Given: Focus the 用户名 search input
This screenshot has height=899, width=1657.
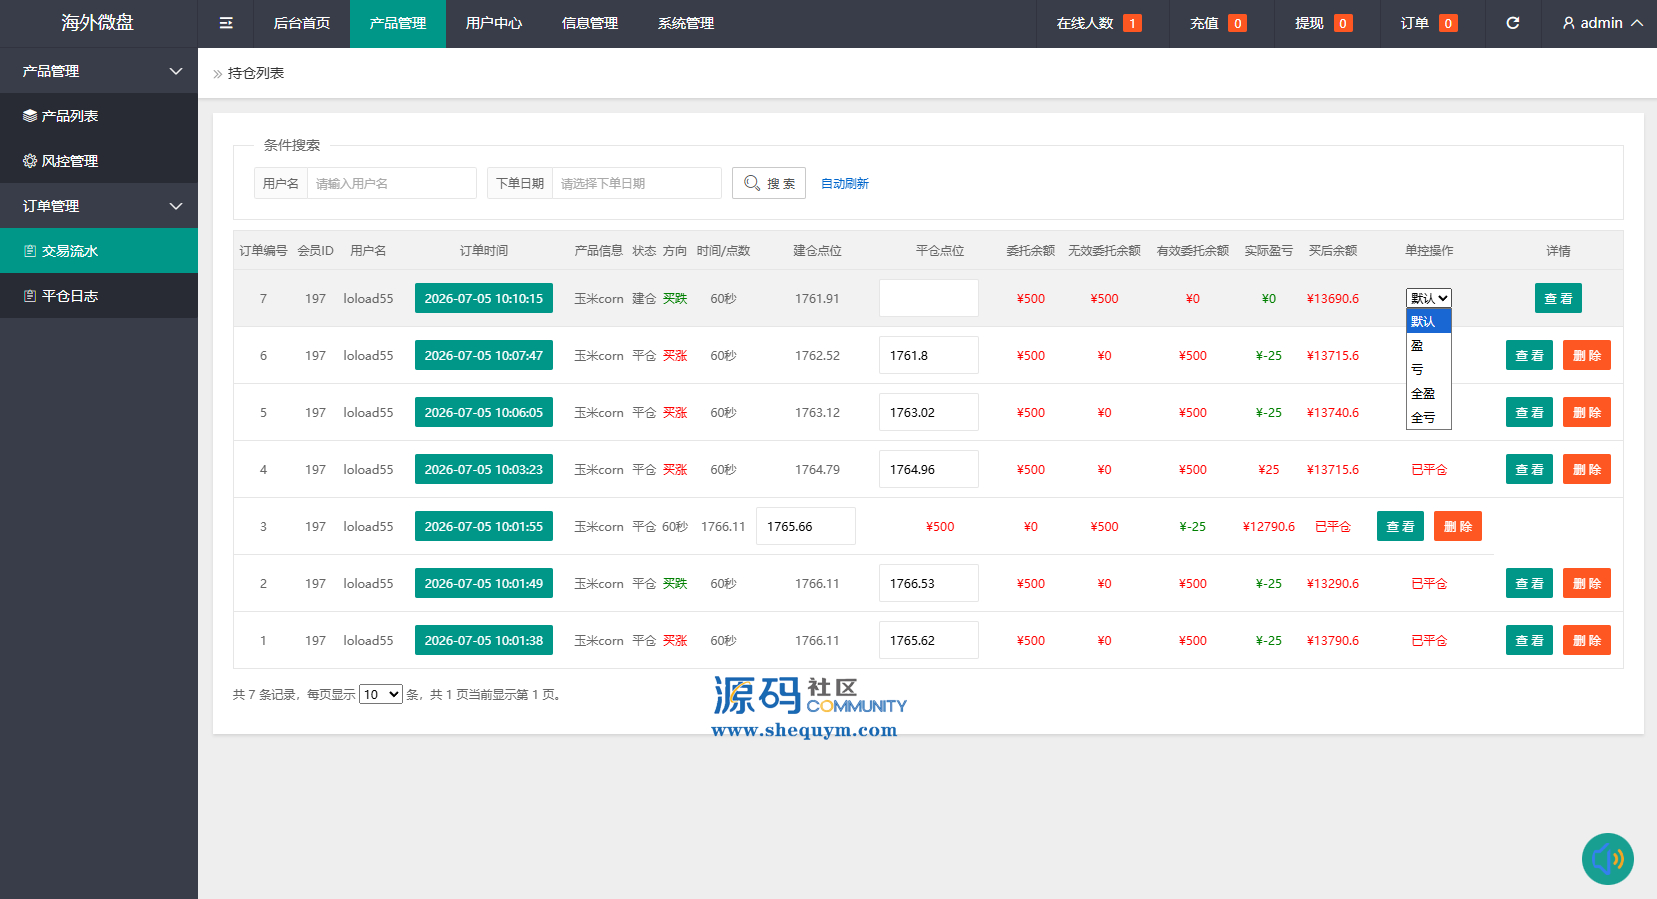Looking at the screenshot, I should pos(391,183).
